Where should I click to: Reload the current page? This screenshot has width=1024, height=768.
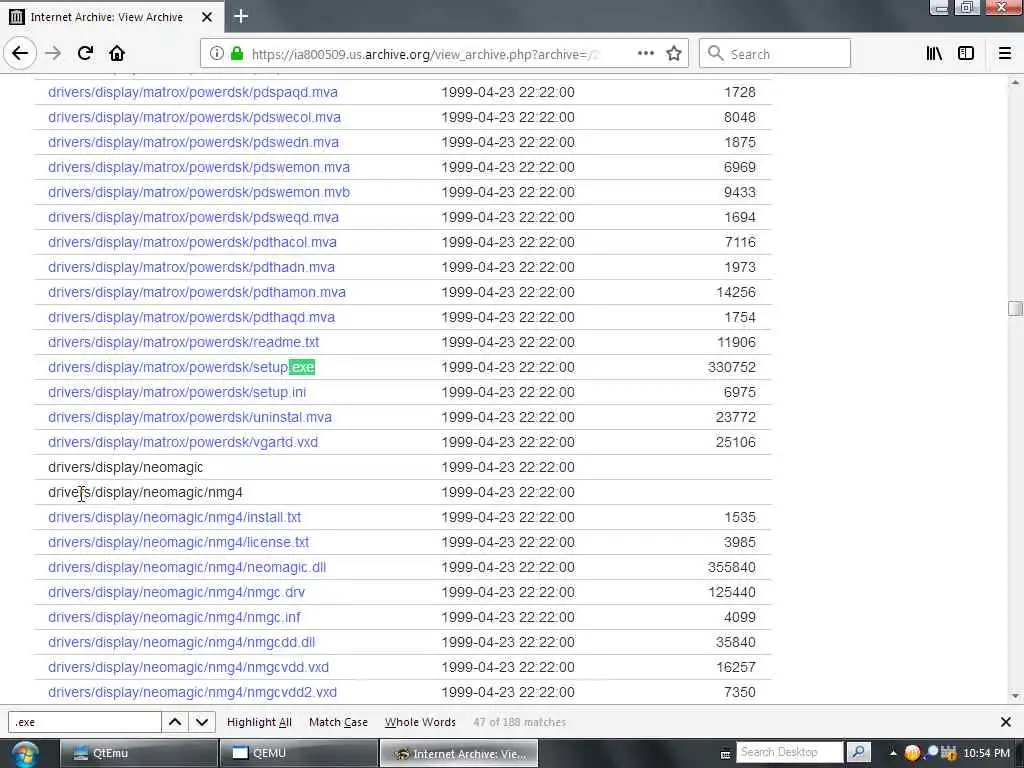click(x=85, y=54)
